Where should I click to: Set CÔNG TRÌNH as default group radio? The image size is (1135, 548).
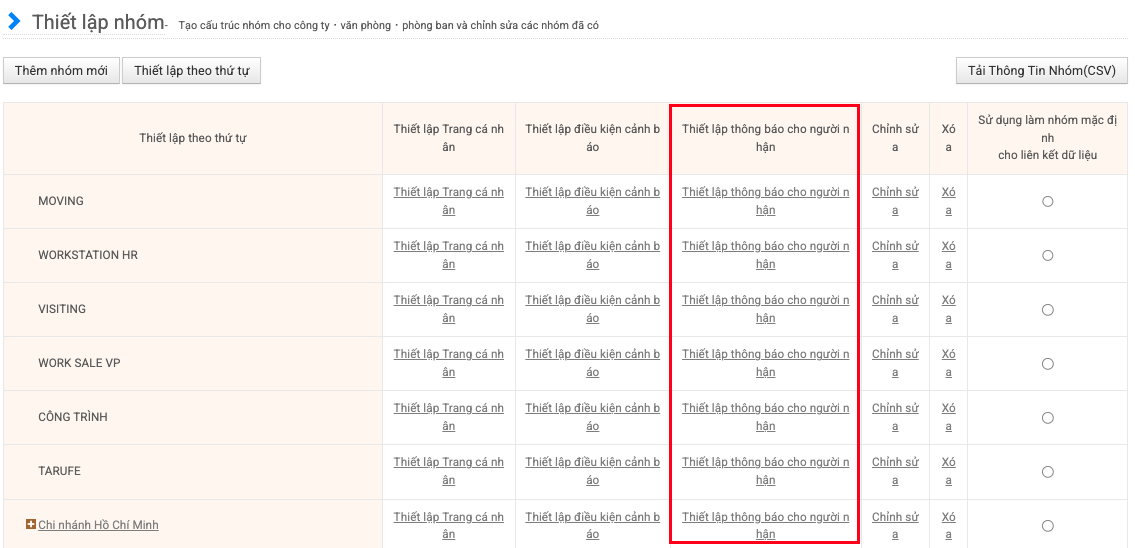[1047, 417]
